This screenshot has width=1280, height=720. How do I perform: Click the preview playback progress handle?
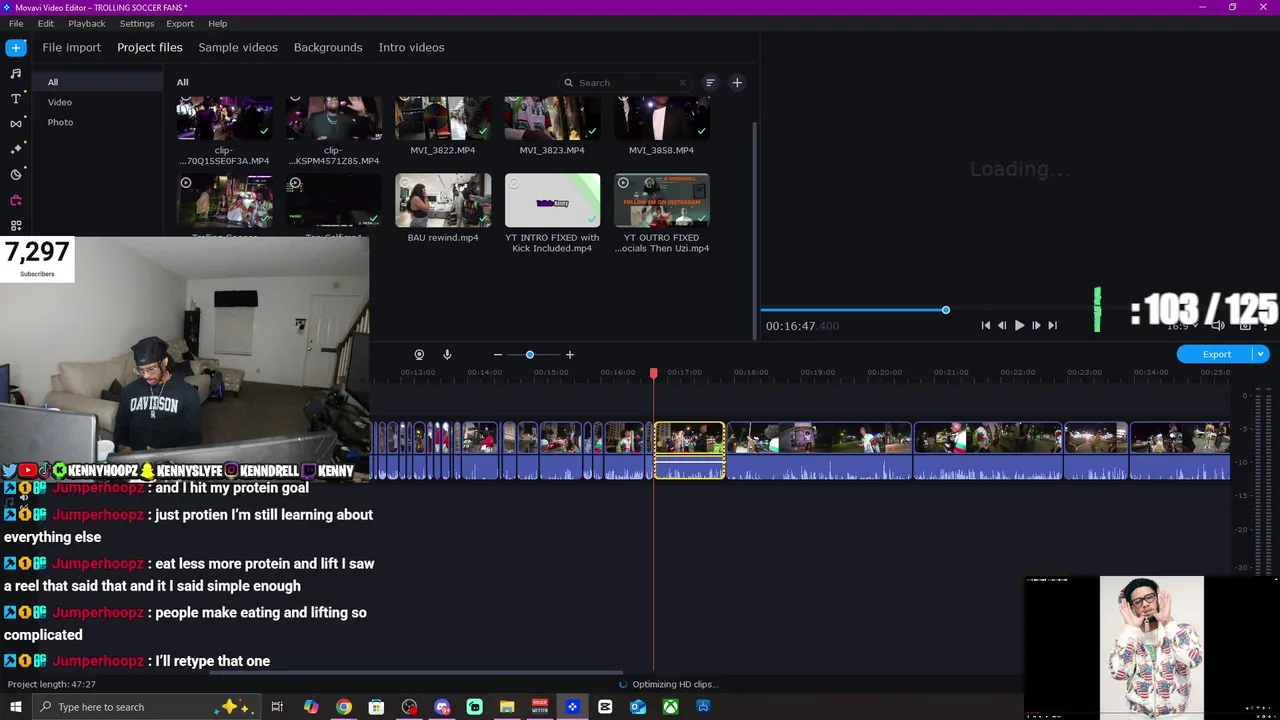pyautogui.click(x=945, y=310)
